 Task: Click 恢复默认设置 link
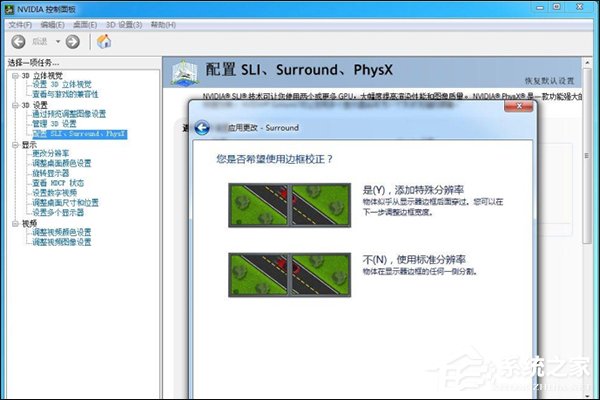click(x=549, y=81)
